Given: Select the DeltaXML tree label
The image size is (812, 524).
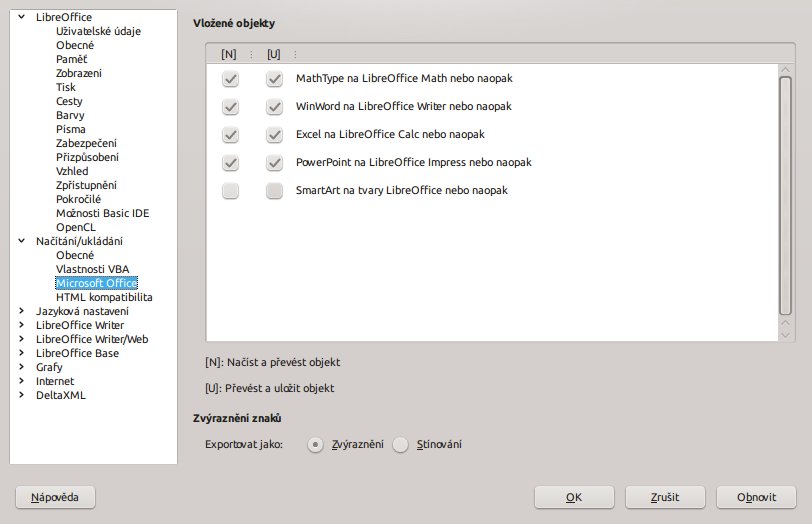Looking at the screenshot, I should tap(61, 395).
